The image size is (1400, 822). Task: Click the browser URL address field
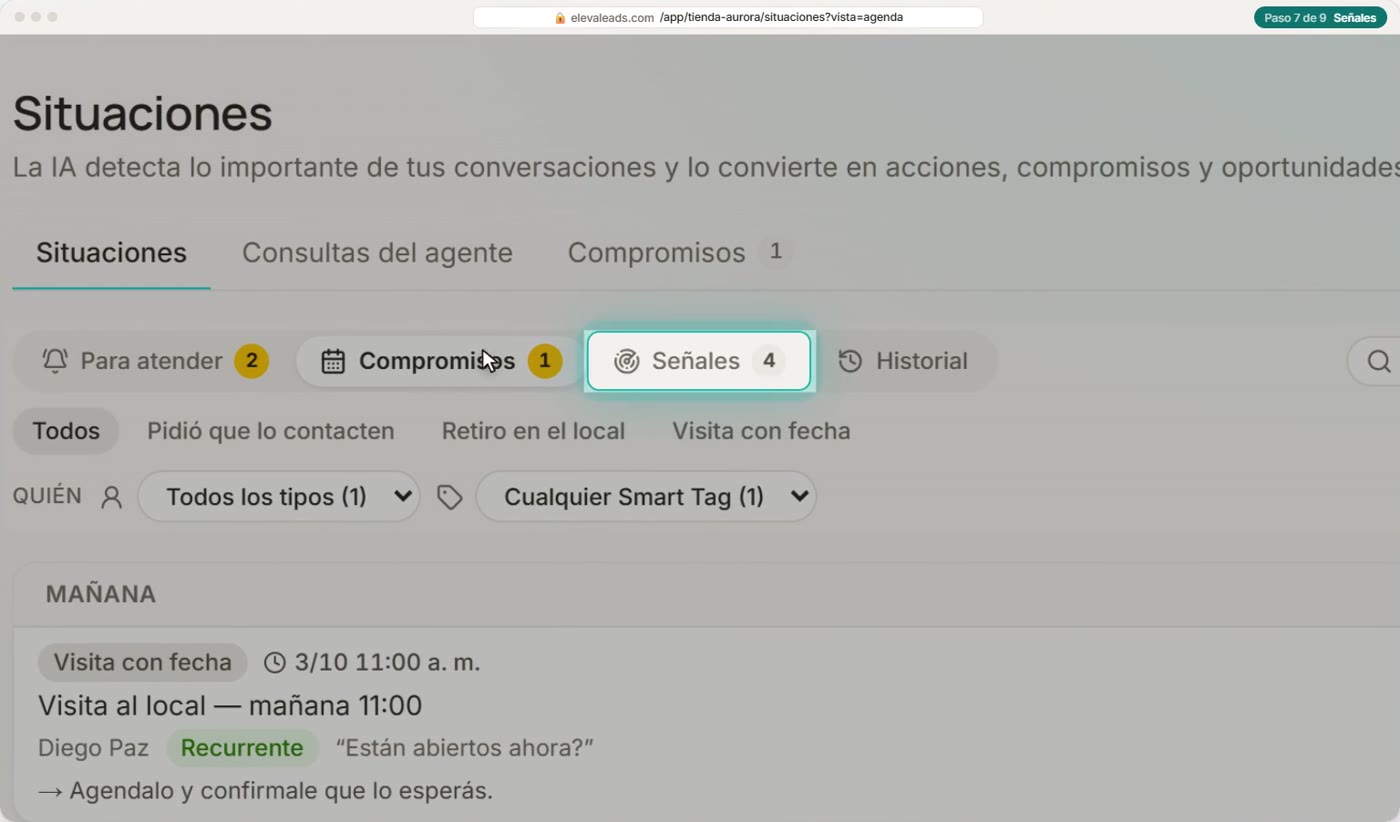pos(728,18)
